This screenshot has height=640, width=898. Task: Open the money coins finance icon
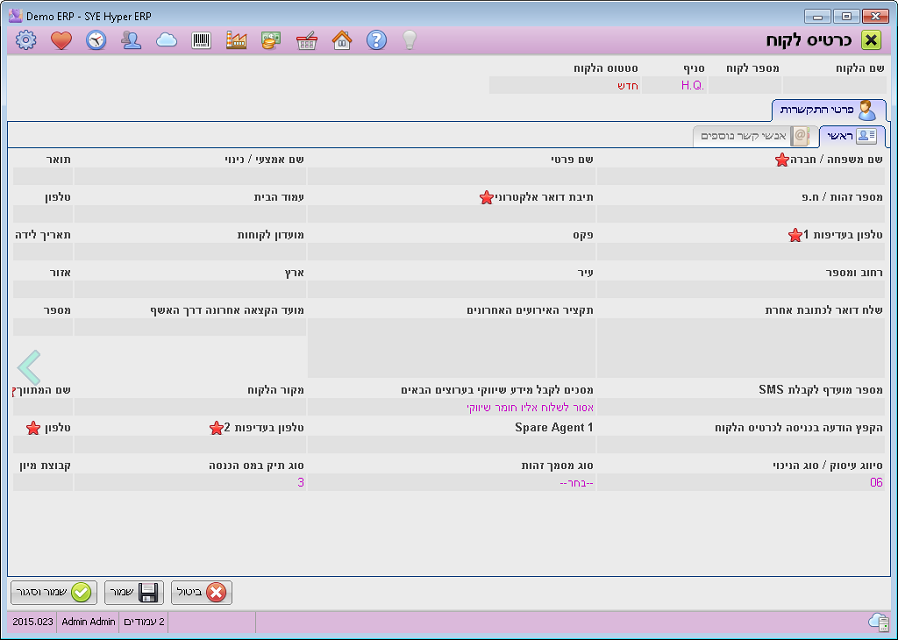pos(271,40)
